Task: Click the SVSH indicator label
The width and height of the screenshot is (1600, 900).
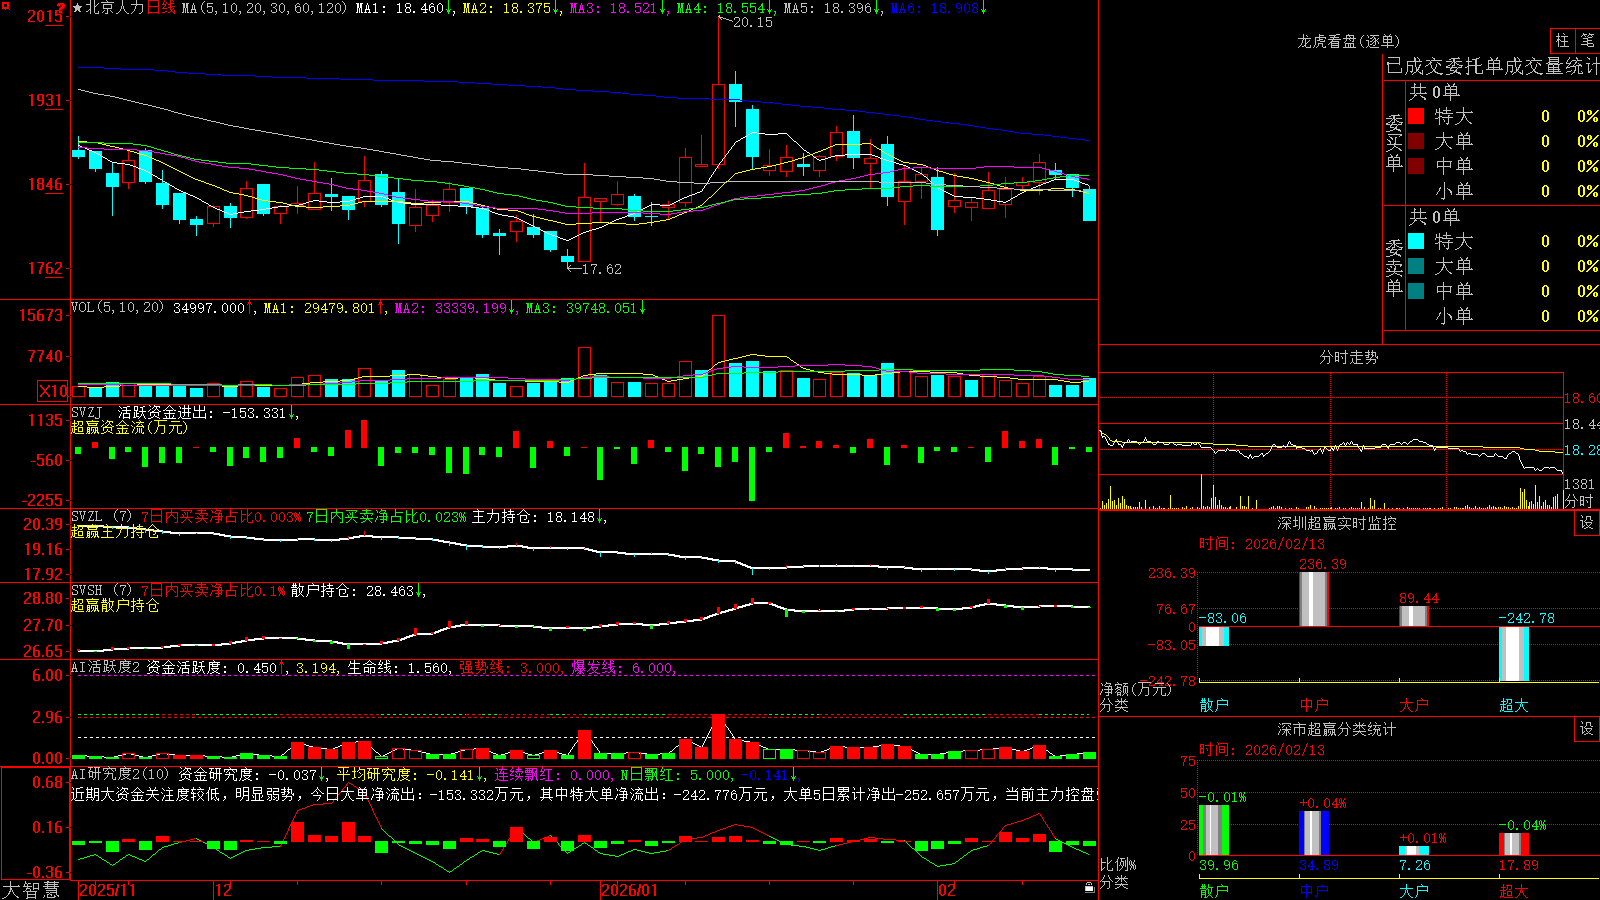Action: pos(87,590)
